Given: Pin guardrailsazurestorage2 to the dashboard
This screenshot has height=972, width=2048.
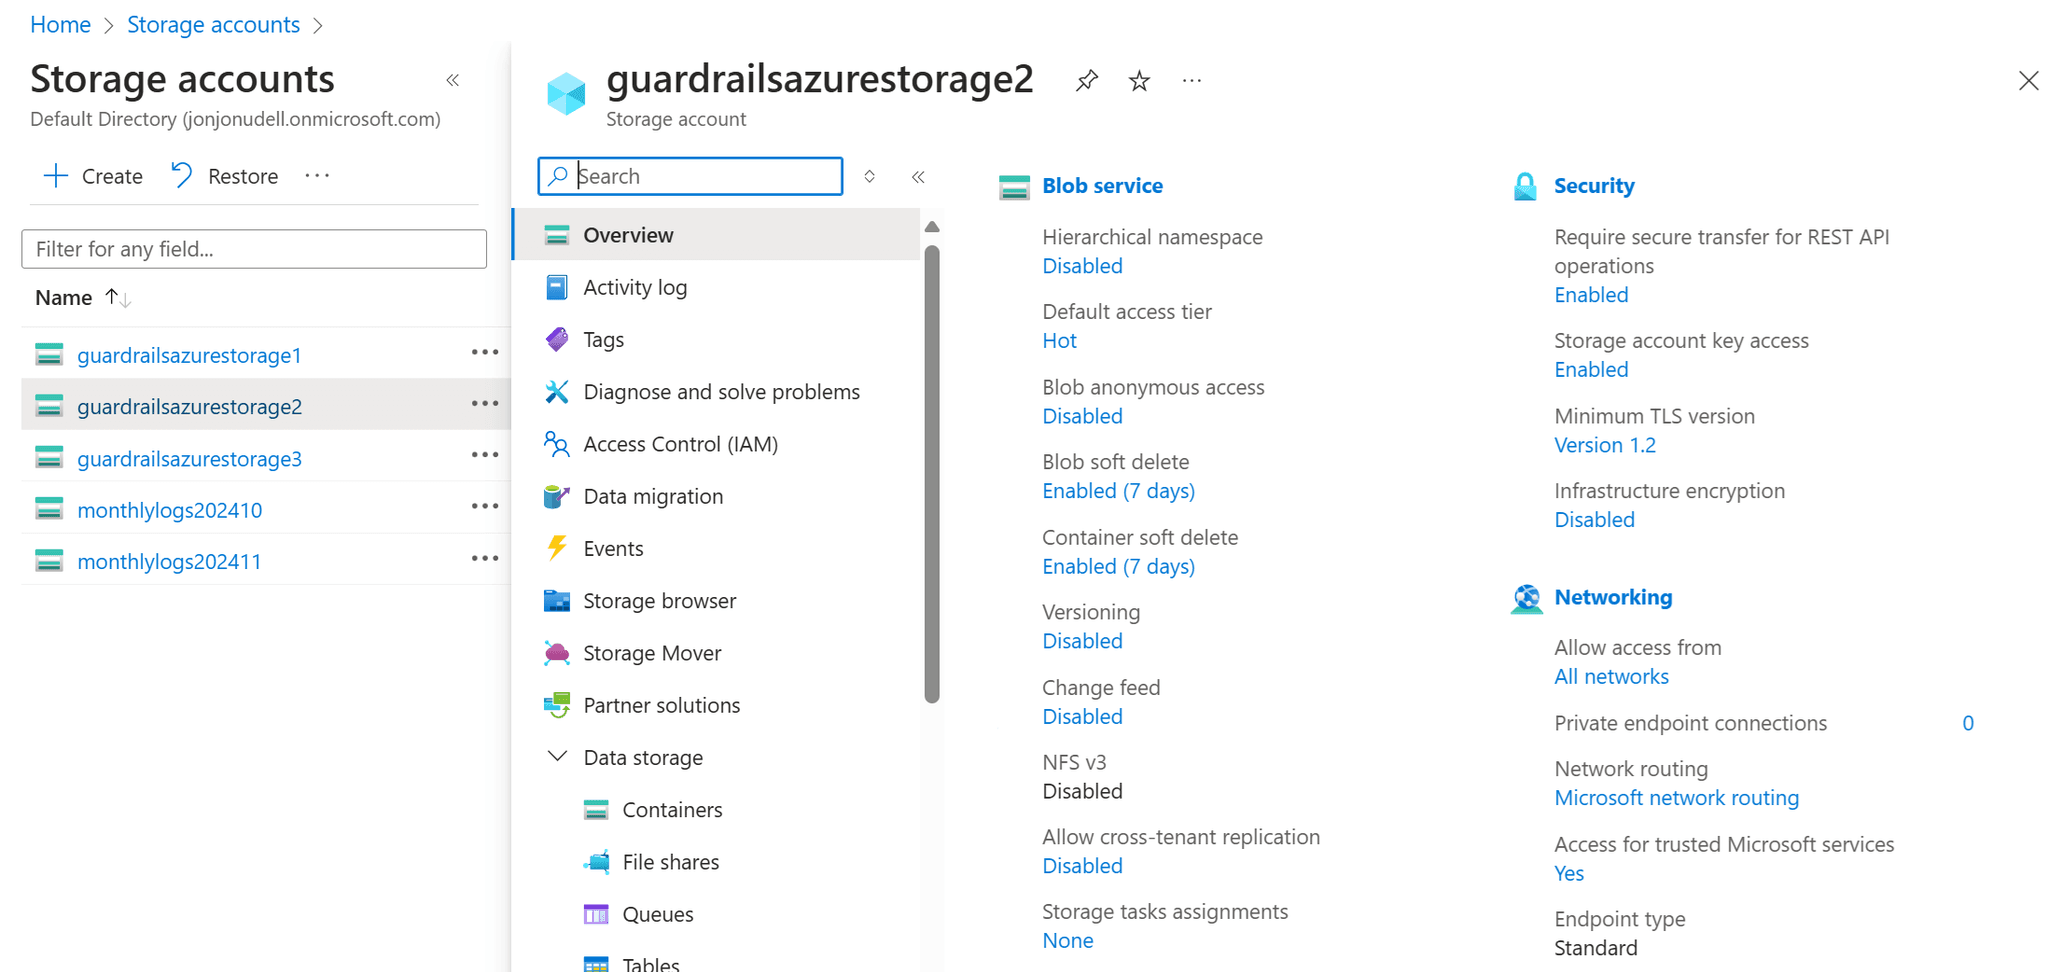Looking at the screenshot, I should tap(1086, 80).
